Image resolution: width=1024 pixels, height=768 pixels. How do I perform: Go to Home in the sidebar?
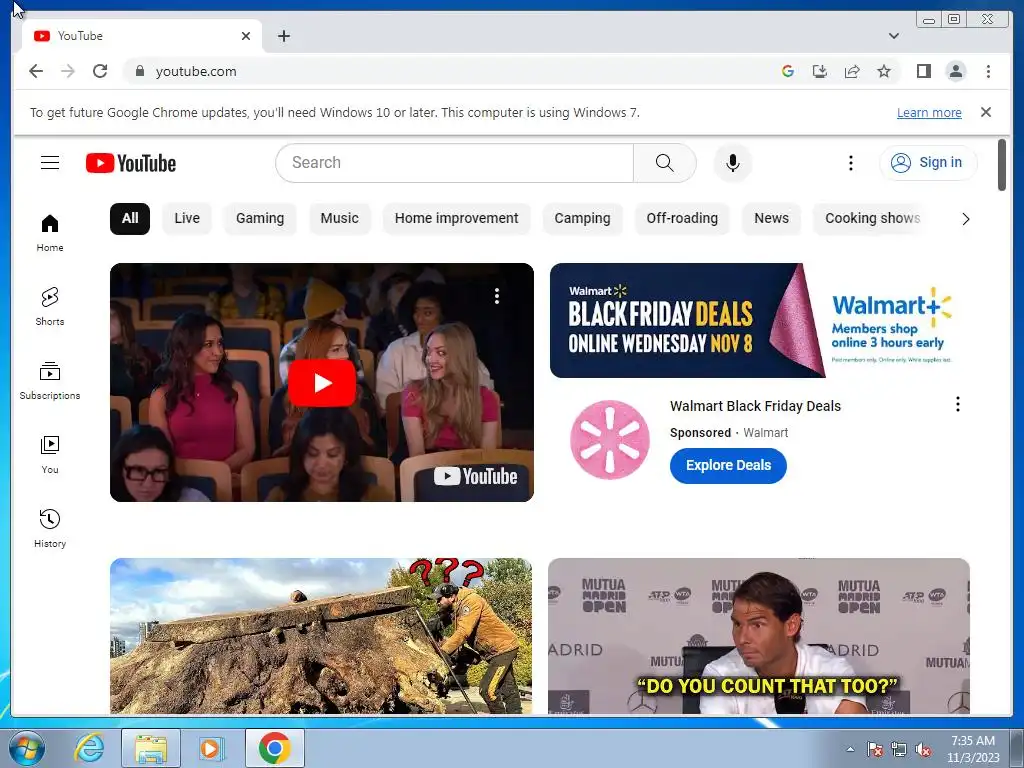coord(50,233)
